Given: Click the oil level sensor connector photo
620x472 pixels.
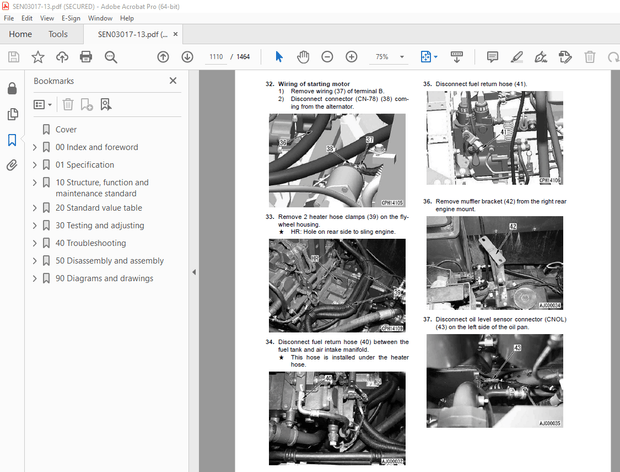Looking at the screenshot, I should [x=495, y=381].
